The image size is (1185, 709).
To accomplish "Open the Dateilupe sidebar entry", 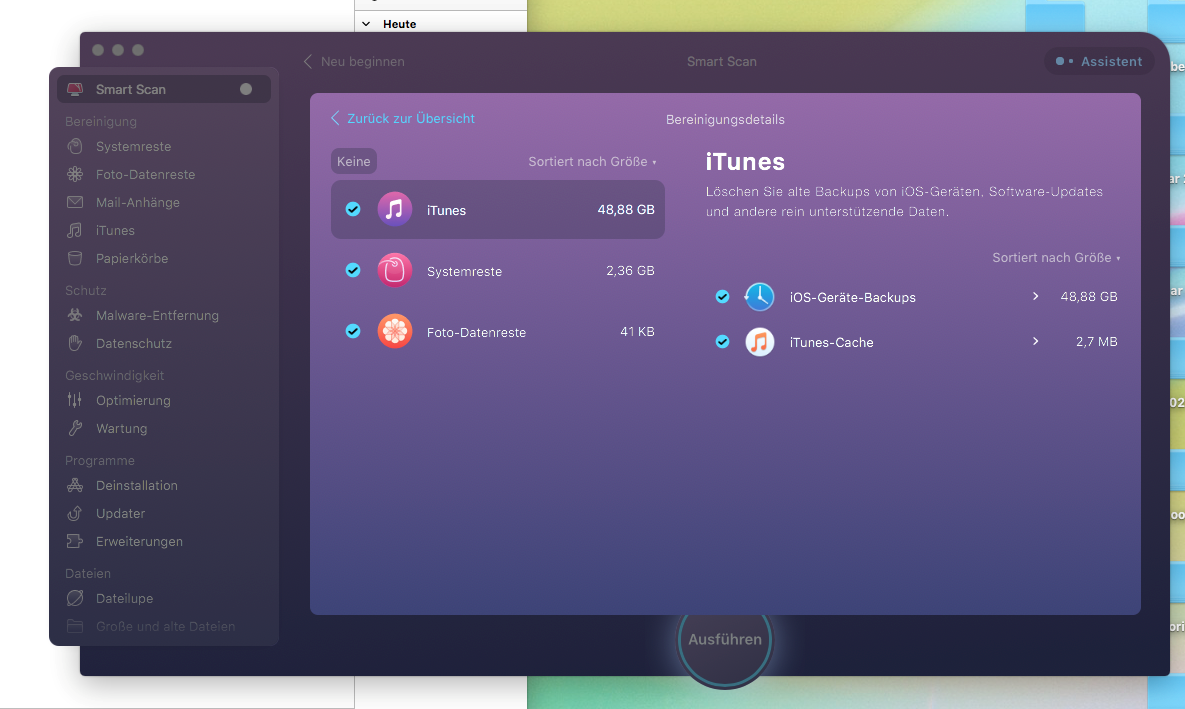I will [163, 599].
